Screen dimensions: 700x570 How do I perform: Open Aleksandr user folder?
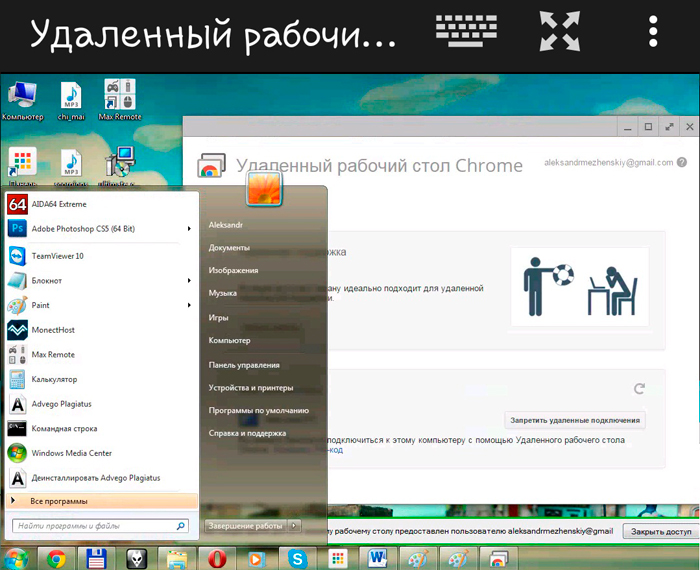226,225
